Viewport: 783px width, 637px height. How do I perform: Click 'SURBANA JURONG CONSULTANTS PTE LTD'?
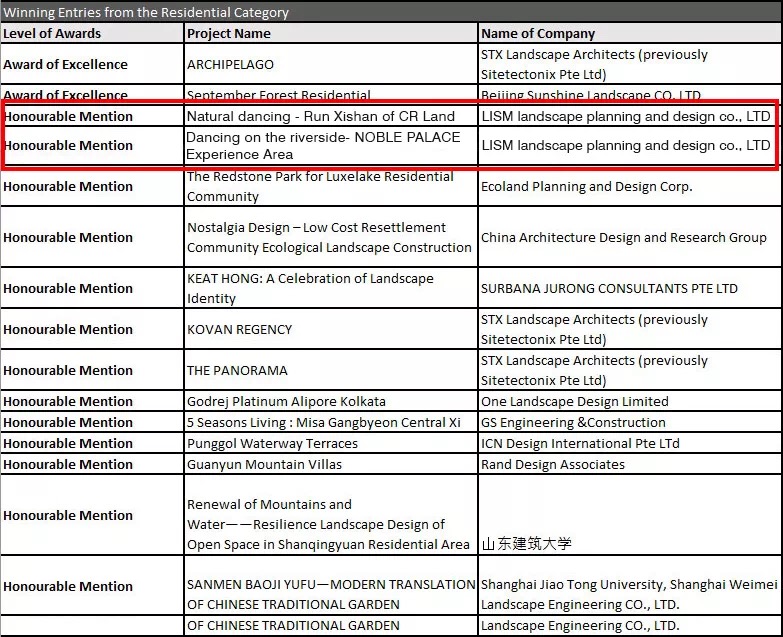coord(609,289)
